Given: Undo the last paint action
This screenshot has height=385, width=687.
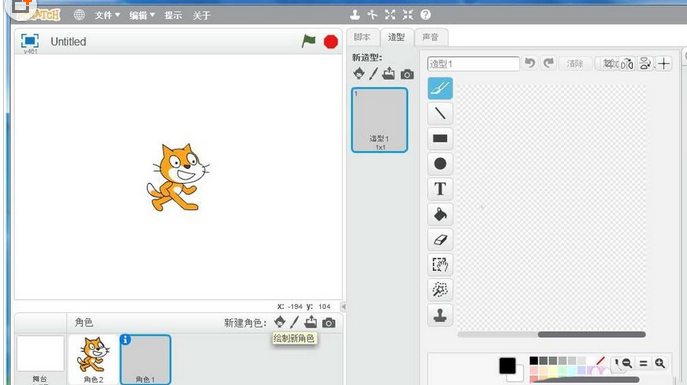Looking at the screenshot, I should click(x=530, y=63).
